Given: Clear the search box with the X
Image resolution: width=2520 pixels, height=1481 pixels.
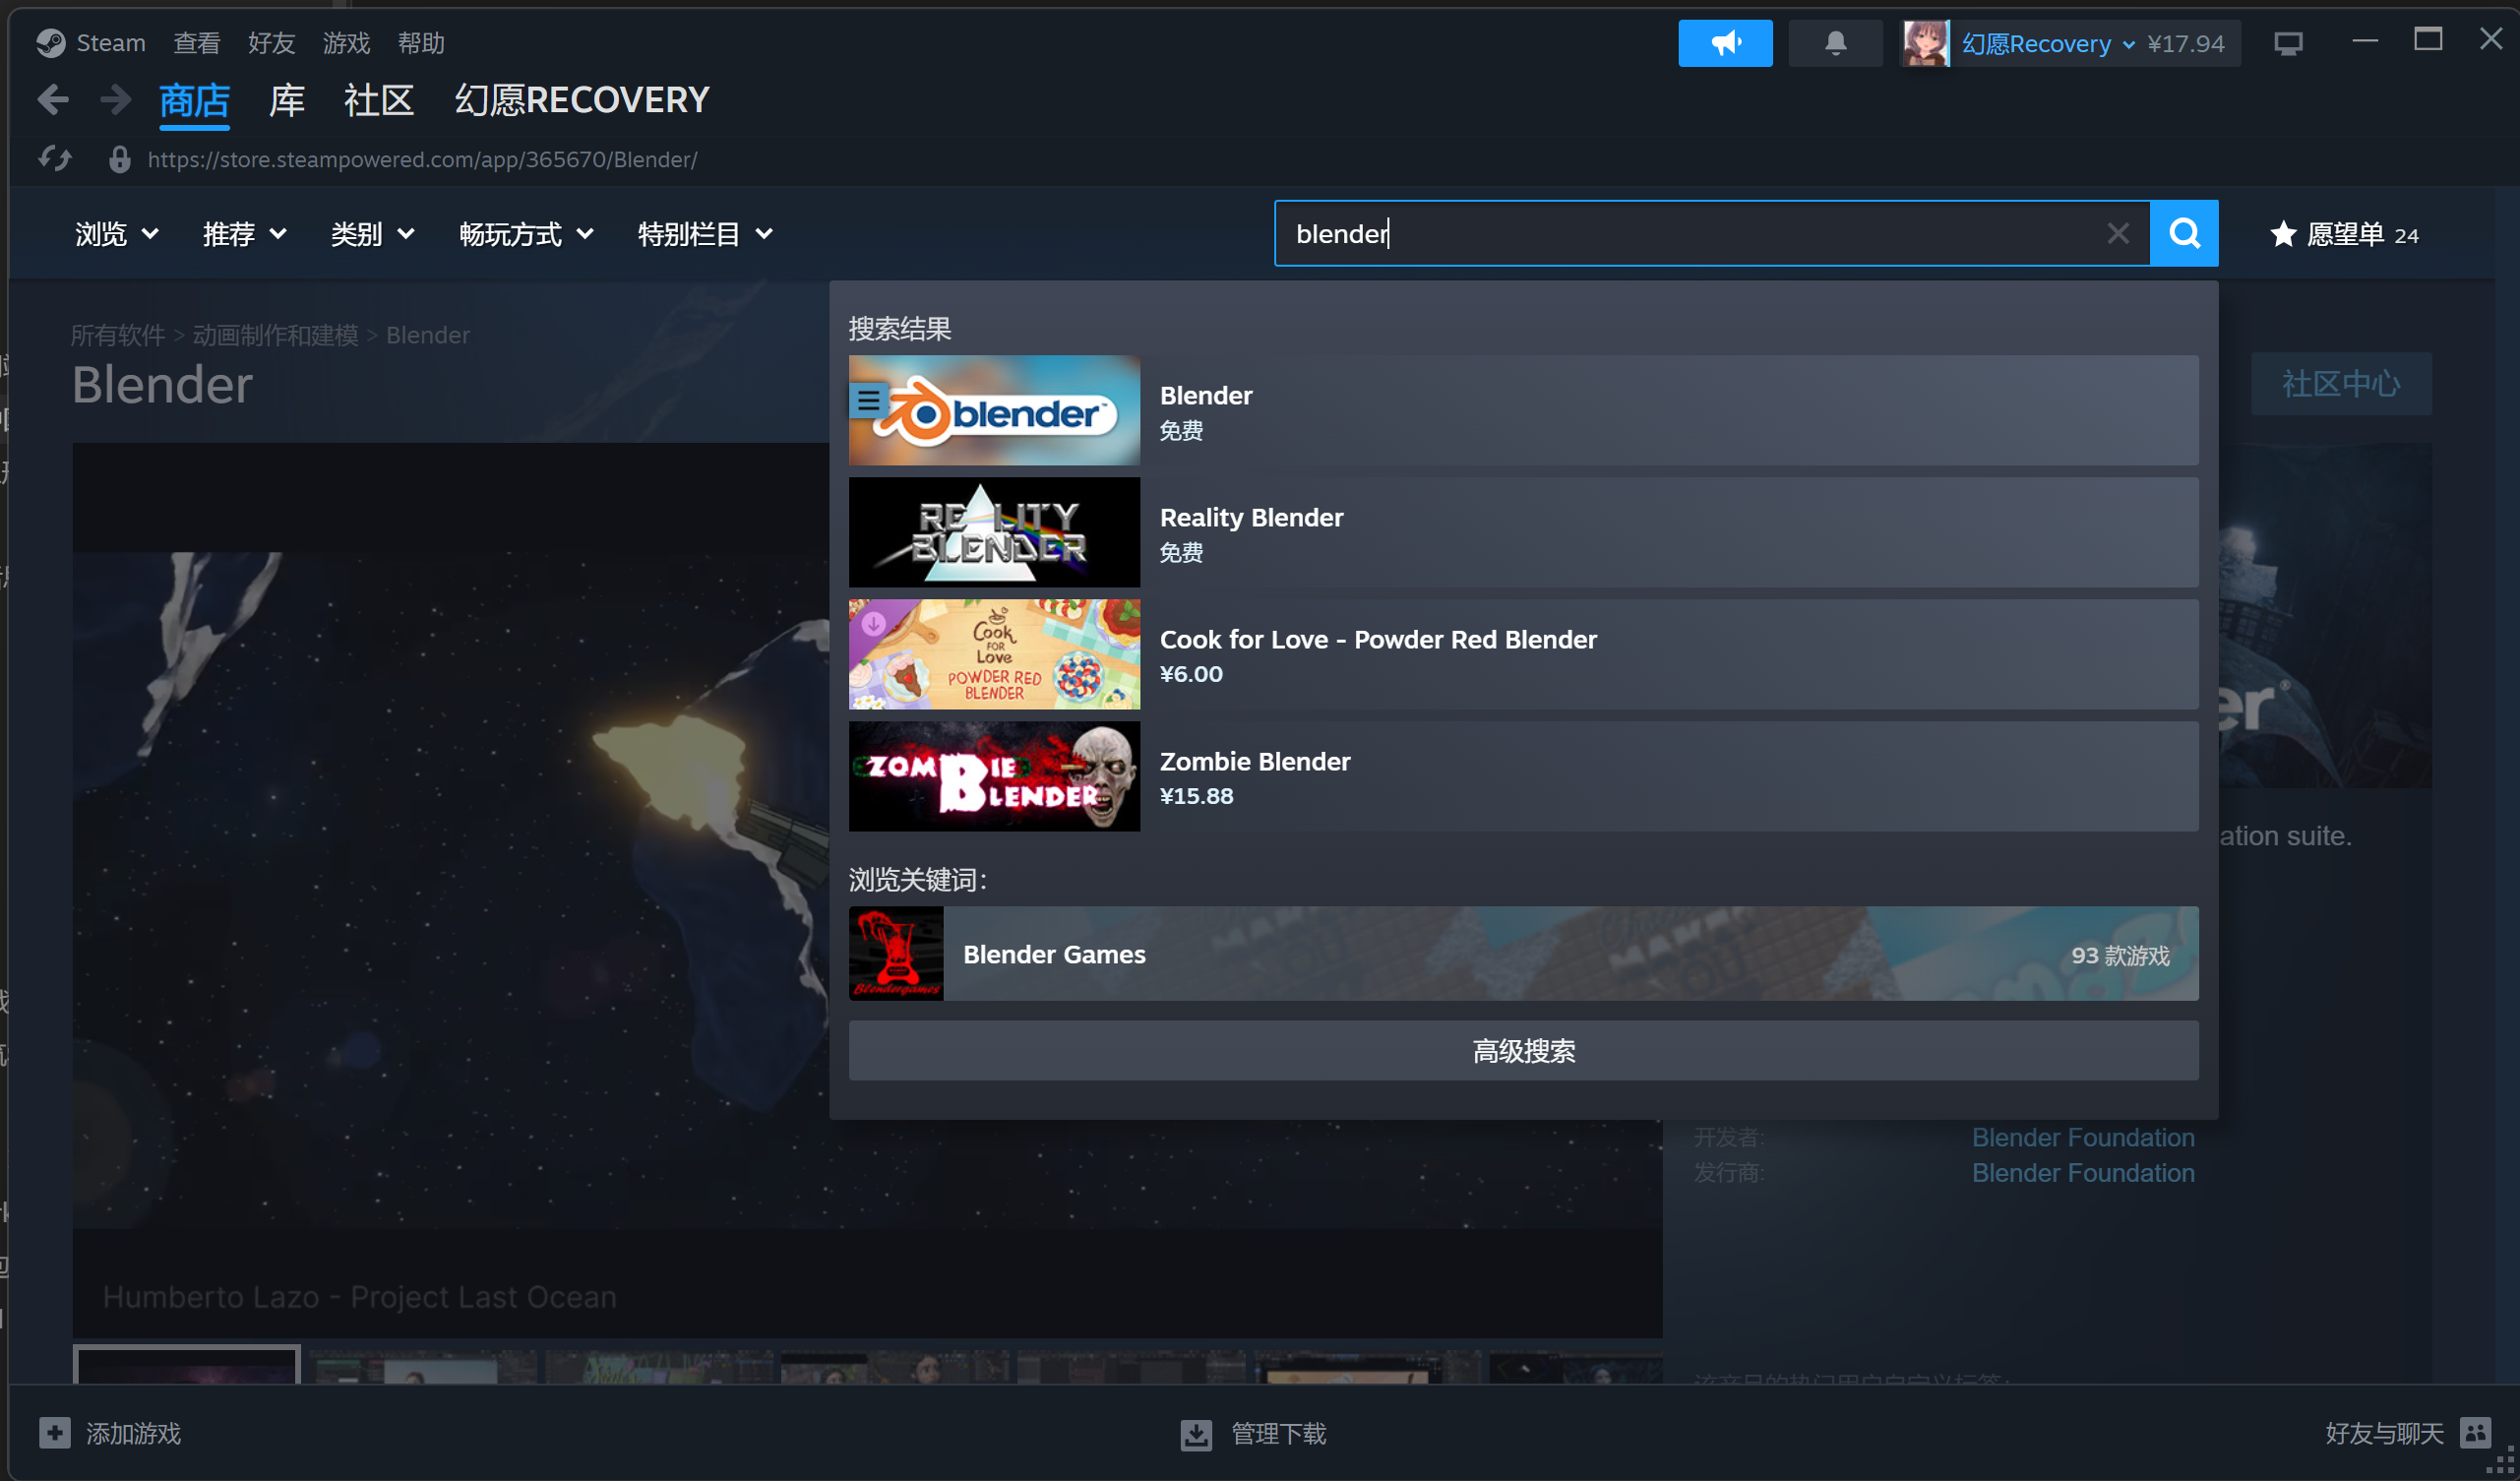Looking at the screenshot, I should pos(2117,233).
